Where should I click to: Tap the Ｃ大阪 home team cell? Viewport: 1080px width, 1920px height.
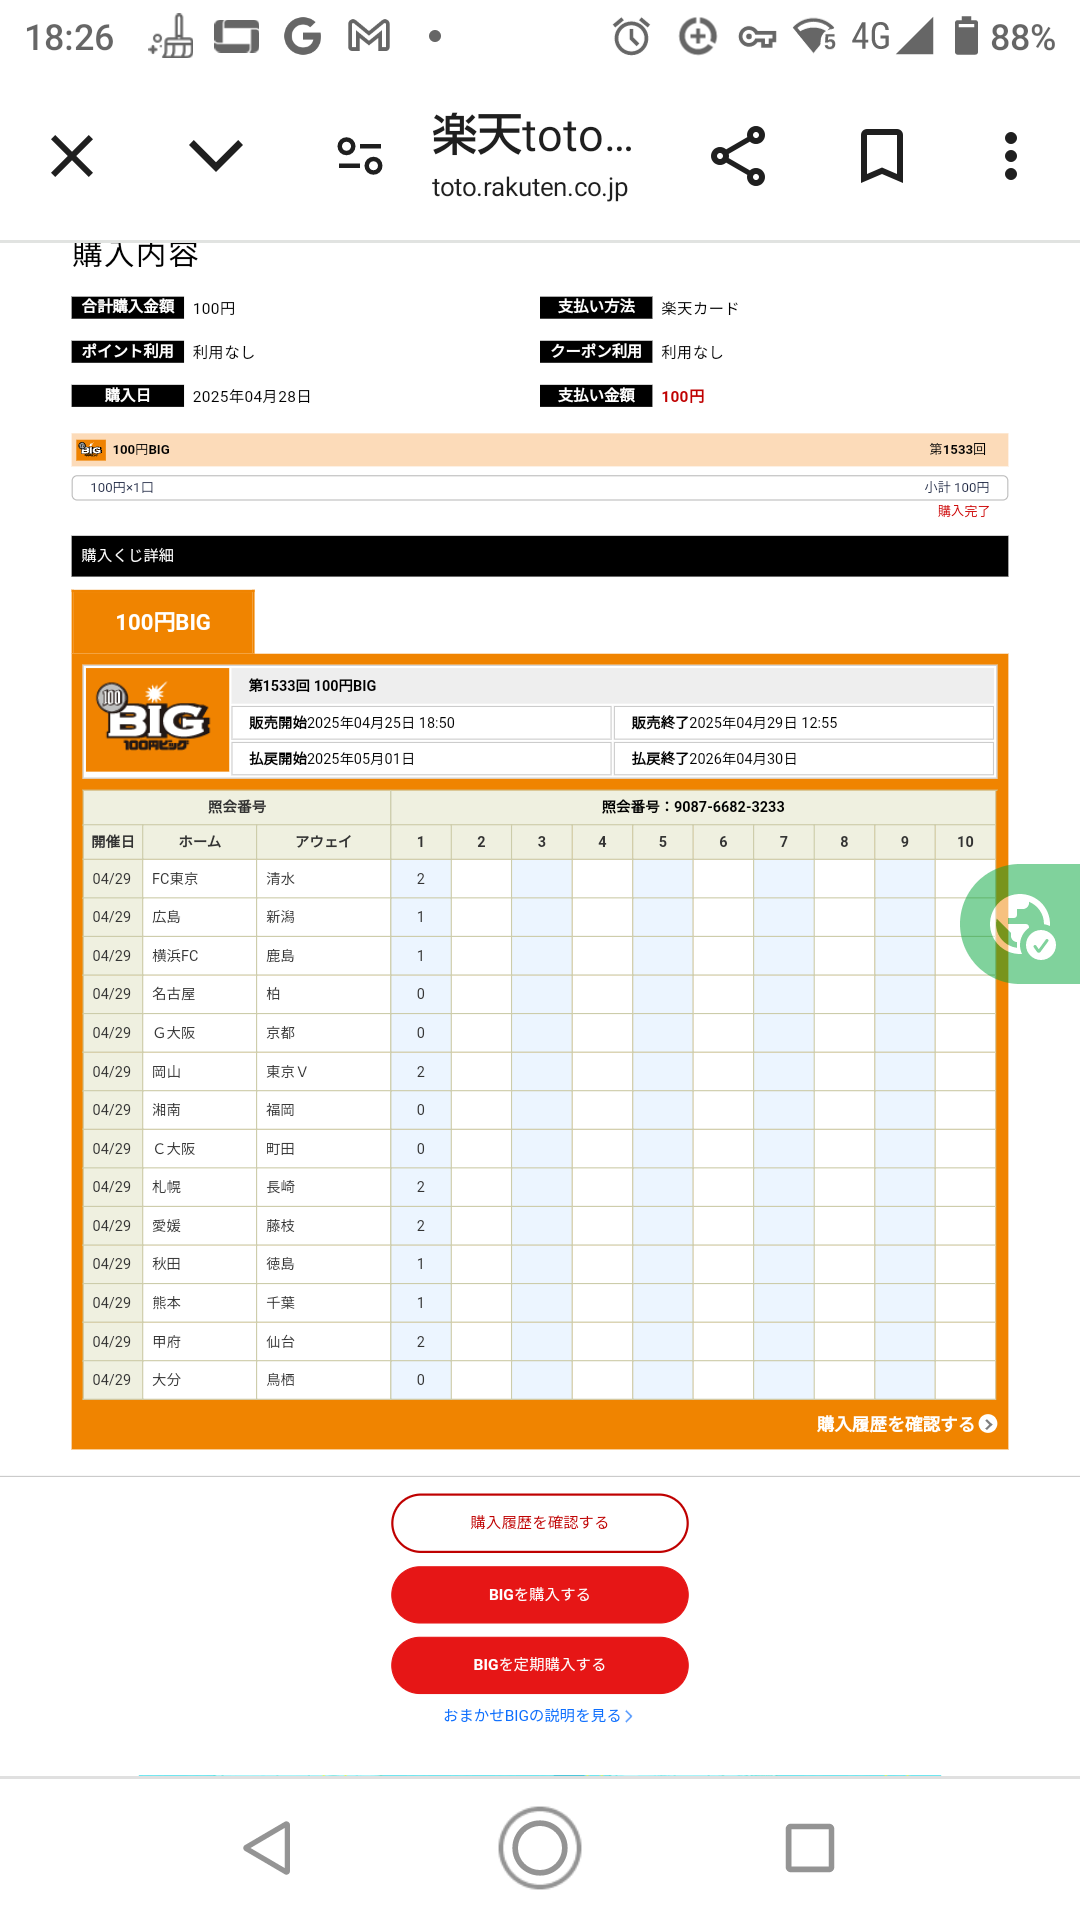(x=199, y=1149)
